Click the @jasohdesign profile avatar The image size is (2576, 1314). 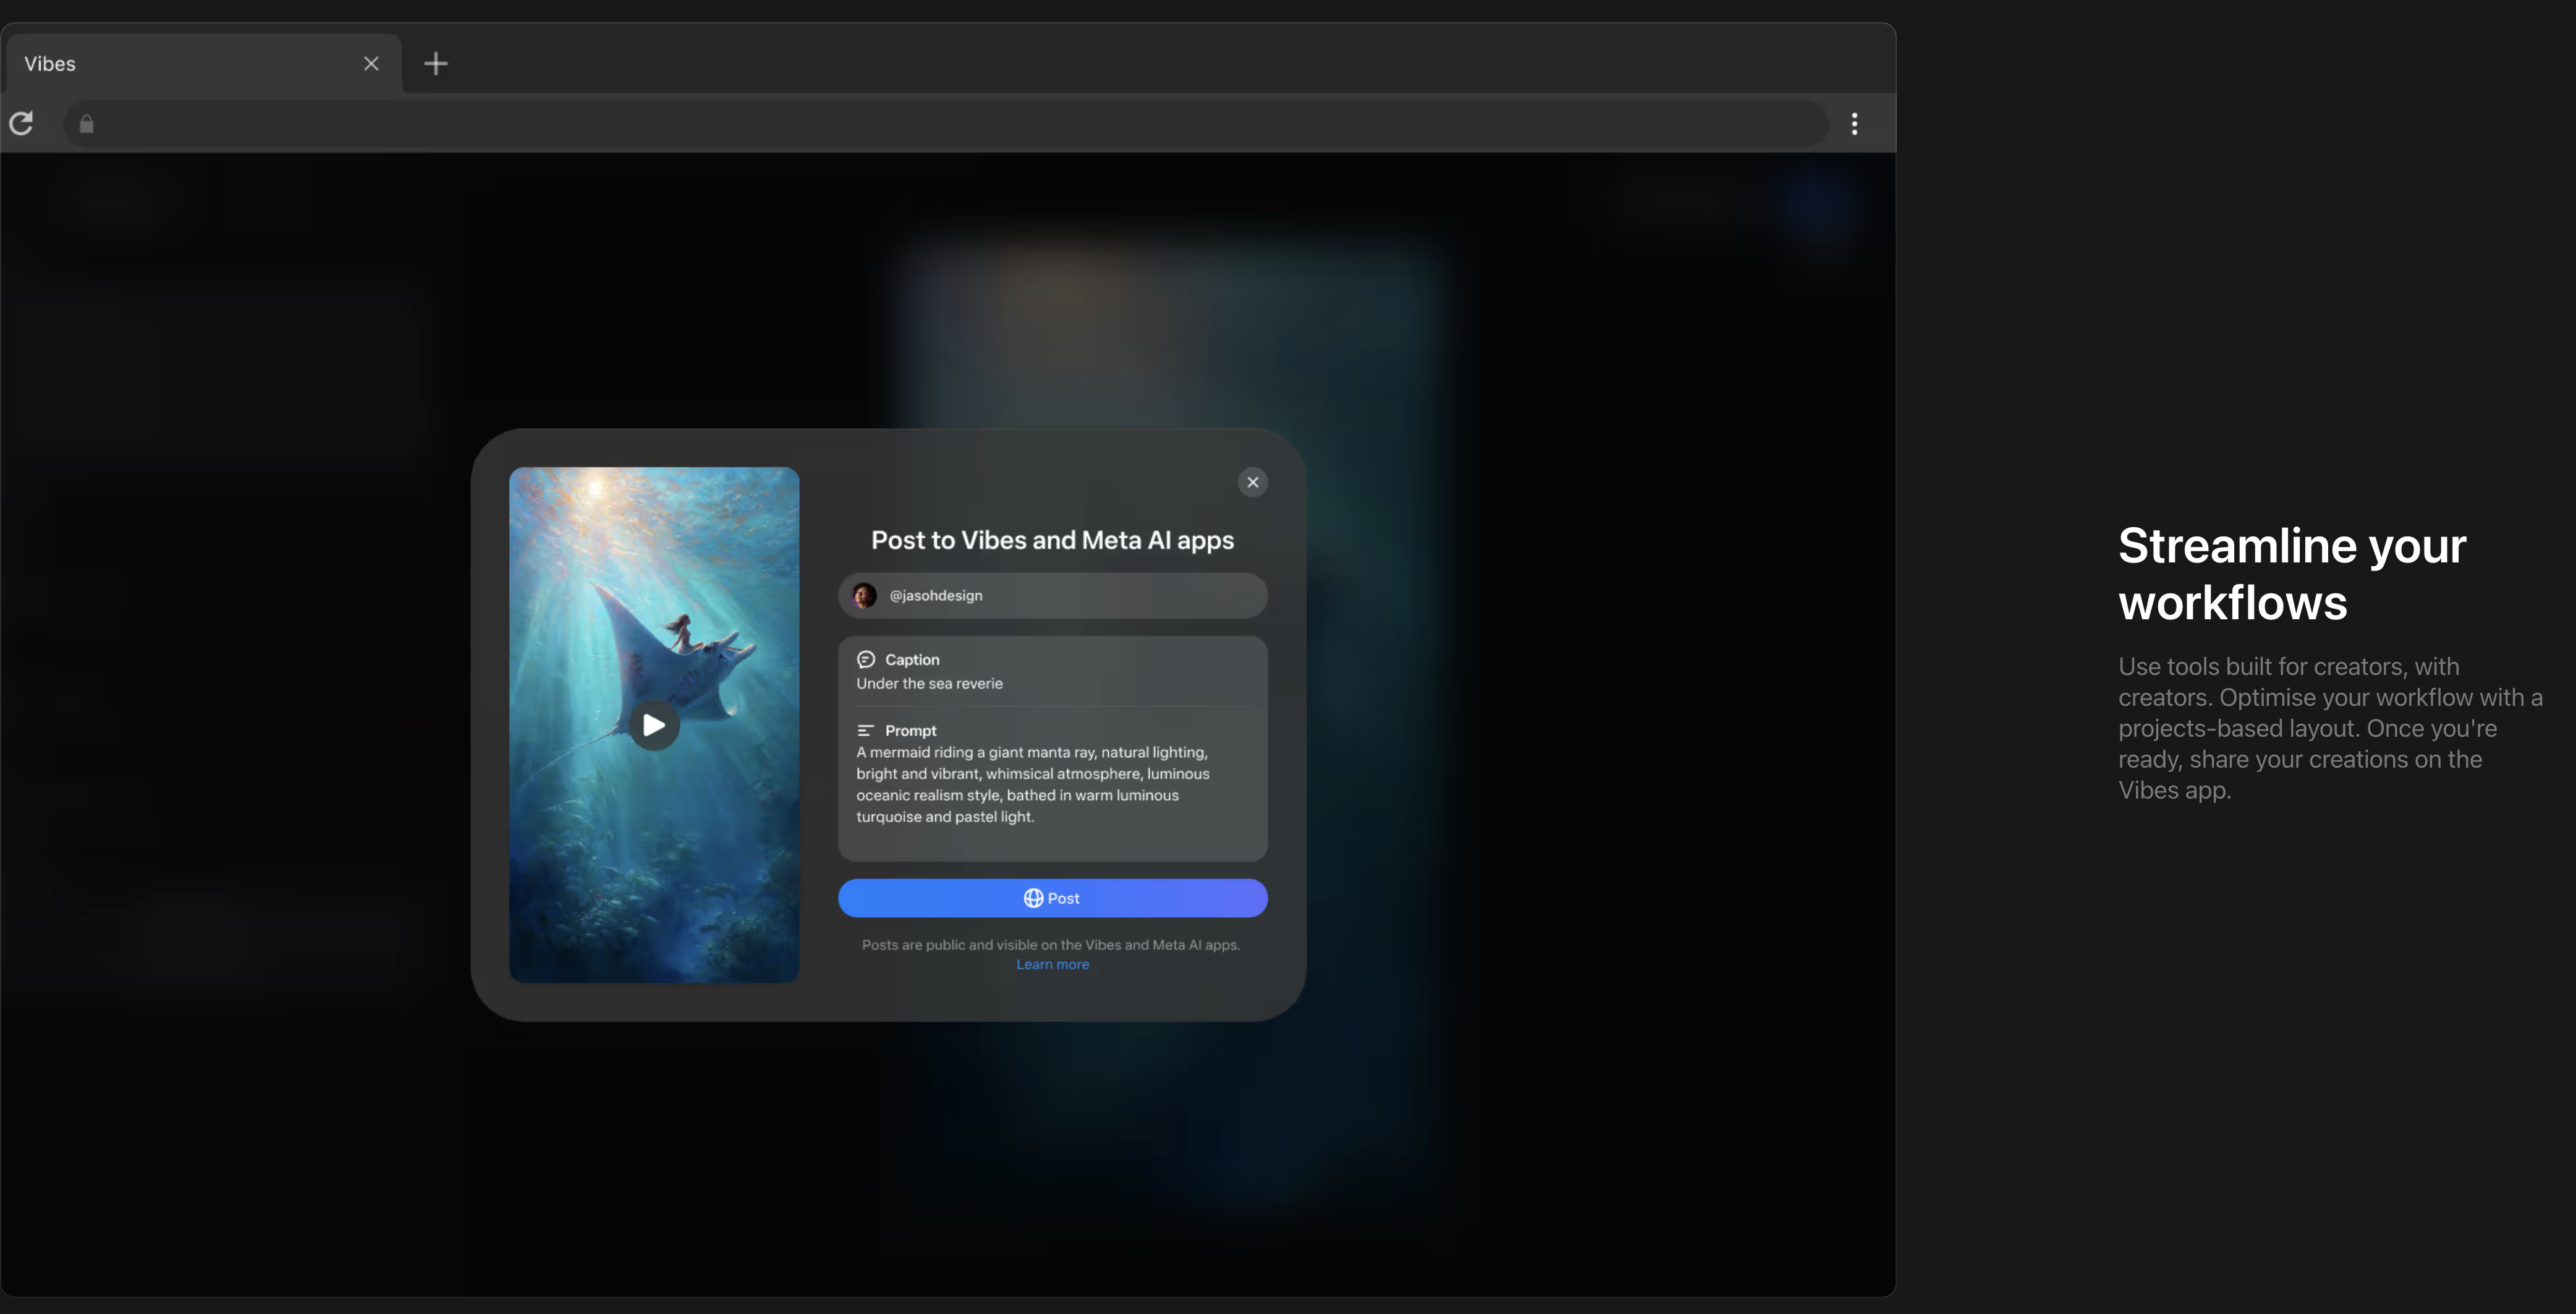pos(864,595)
